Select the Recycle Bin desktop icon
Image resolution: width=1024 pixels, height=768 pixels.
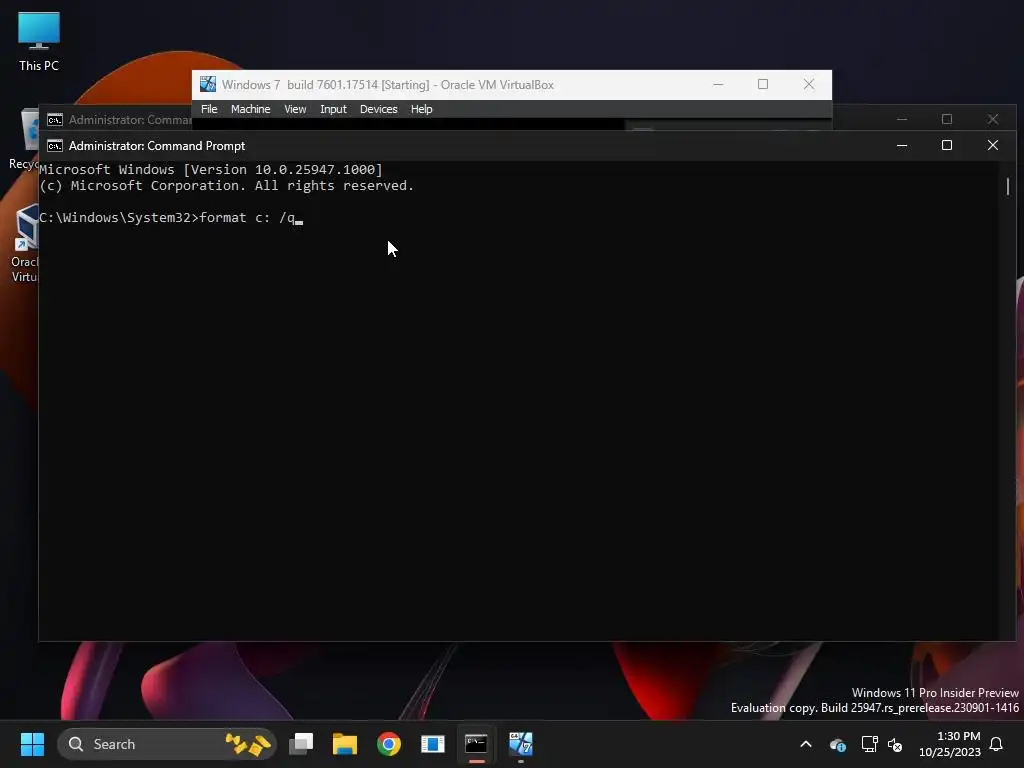[x=26, y=139]
